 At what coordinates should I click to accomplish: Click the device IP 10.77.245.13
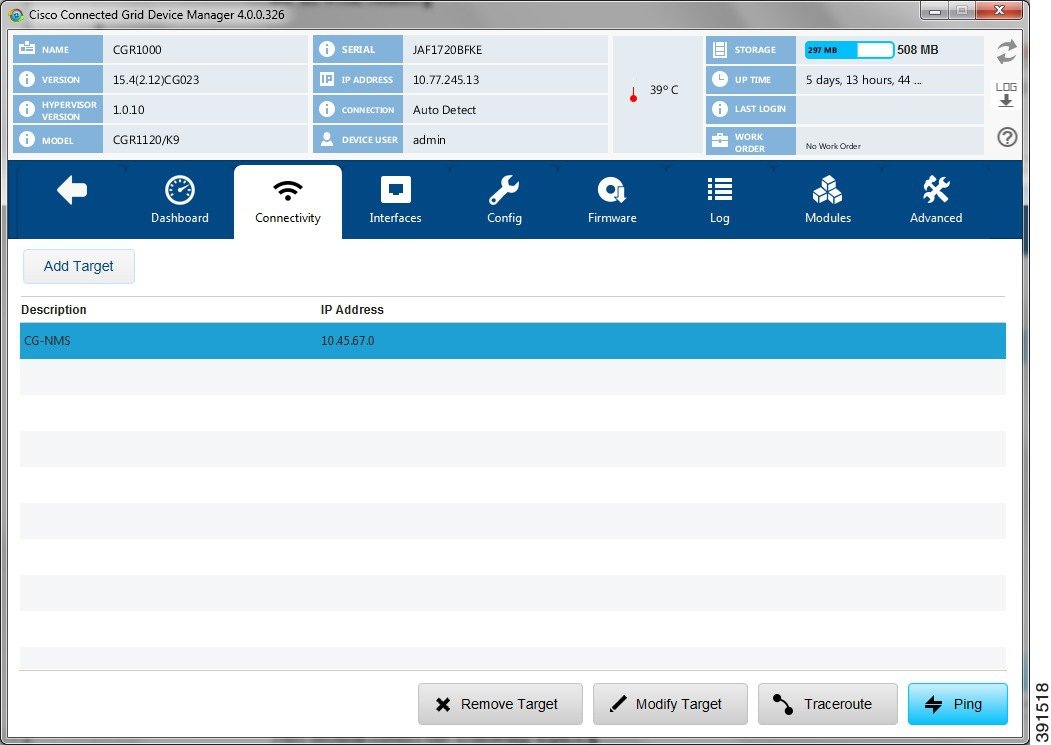(x=446, y=80)
